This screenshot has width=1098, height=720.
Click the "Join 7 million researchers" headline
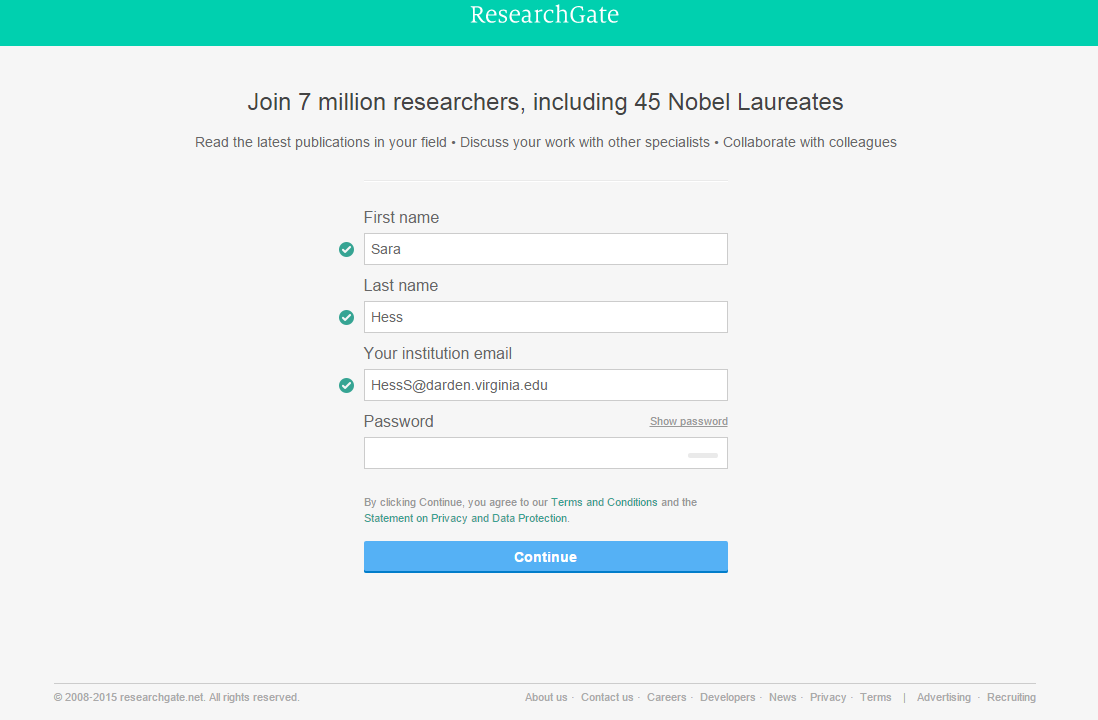click(x=545, y=102)
